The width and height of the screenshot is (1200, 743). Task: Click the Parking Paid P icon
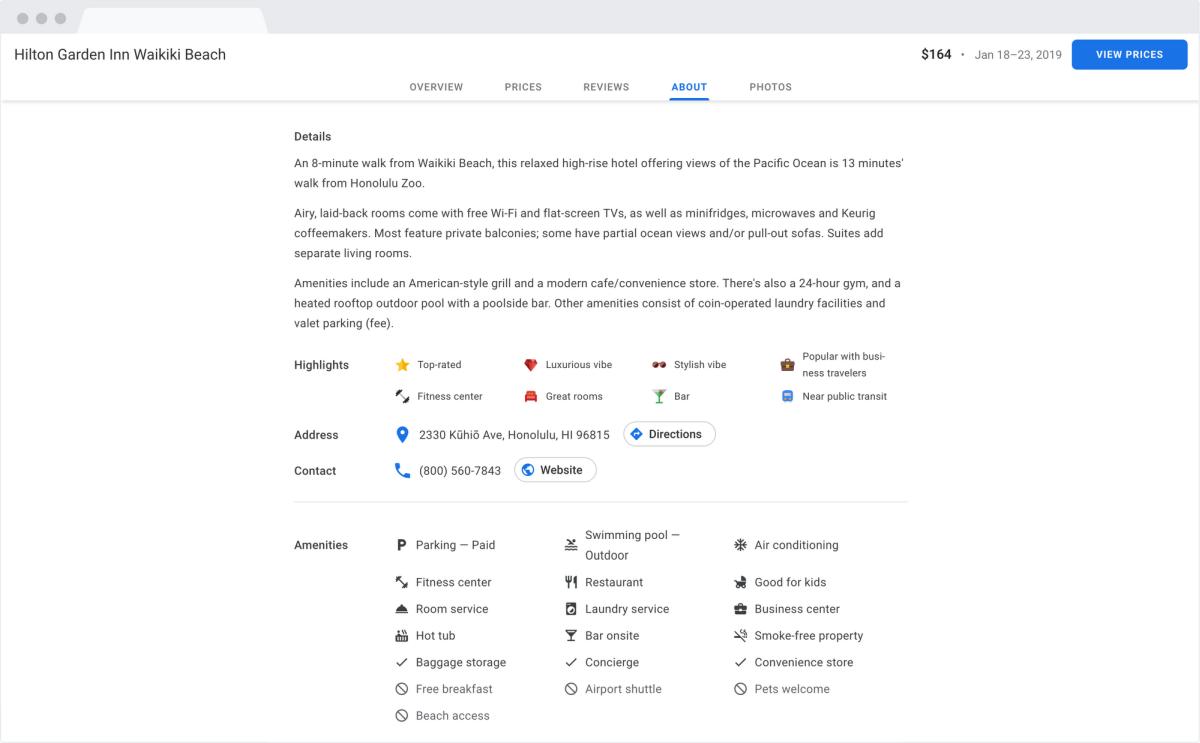pos(401,545)
